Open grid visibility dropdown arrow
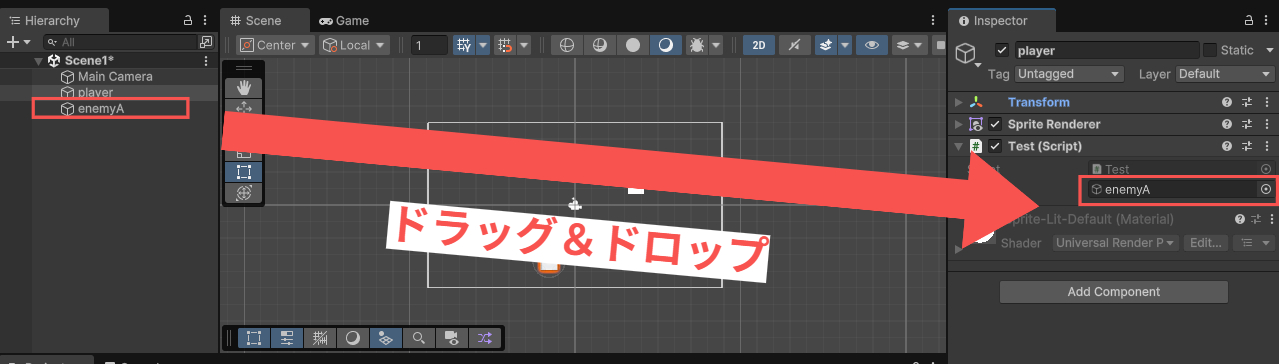Viewport: 1279px width, 364px height. pos(483,45)
